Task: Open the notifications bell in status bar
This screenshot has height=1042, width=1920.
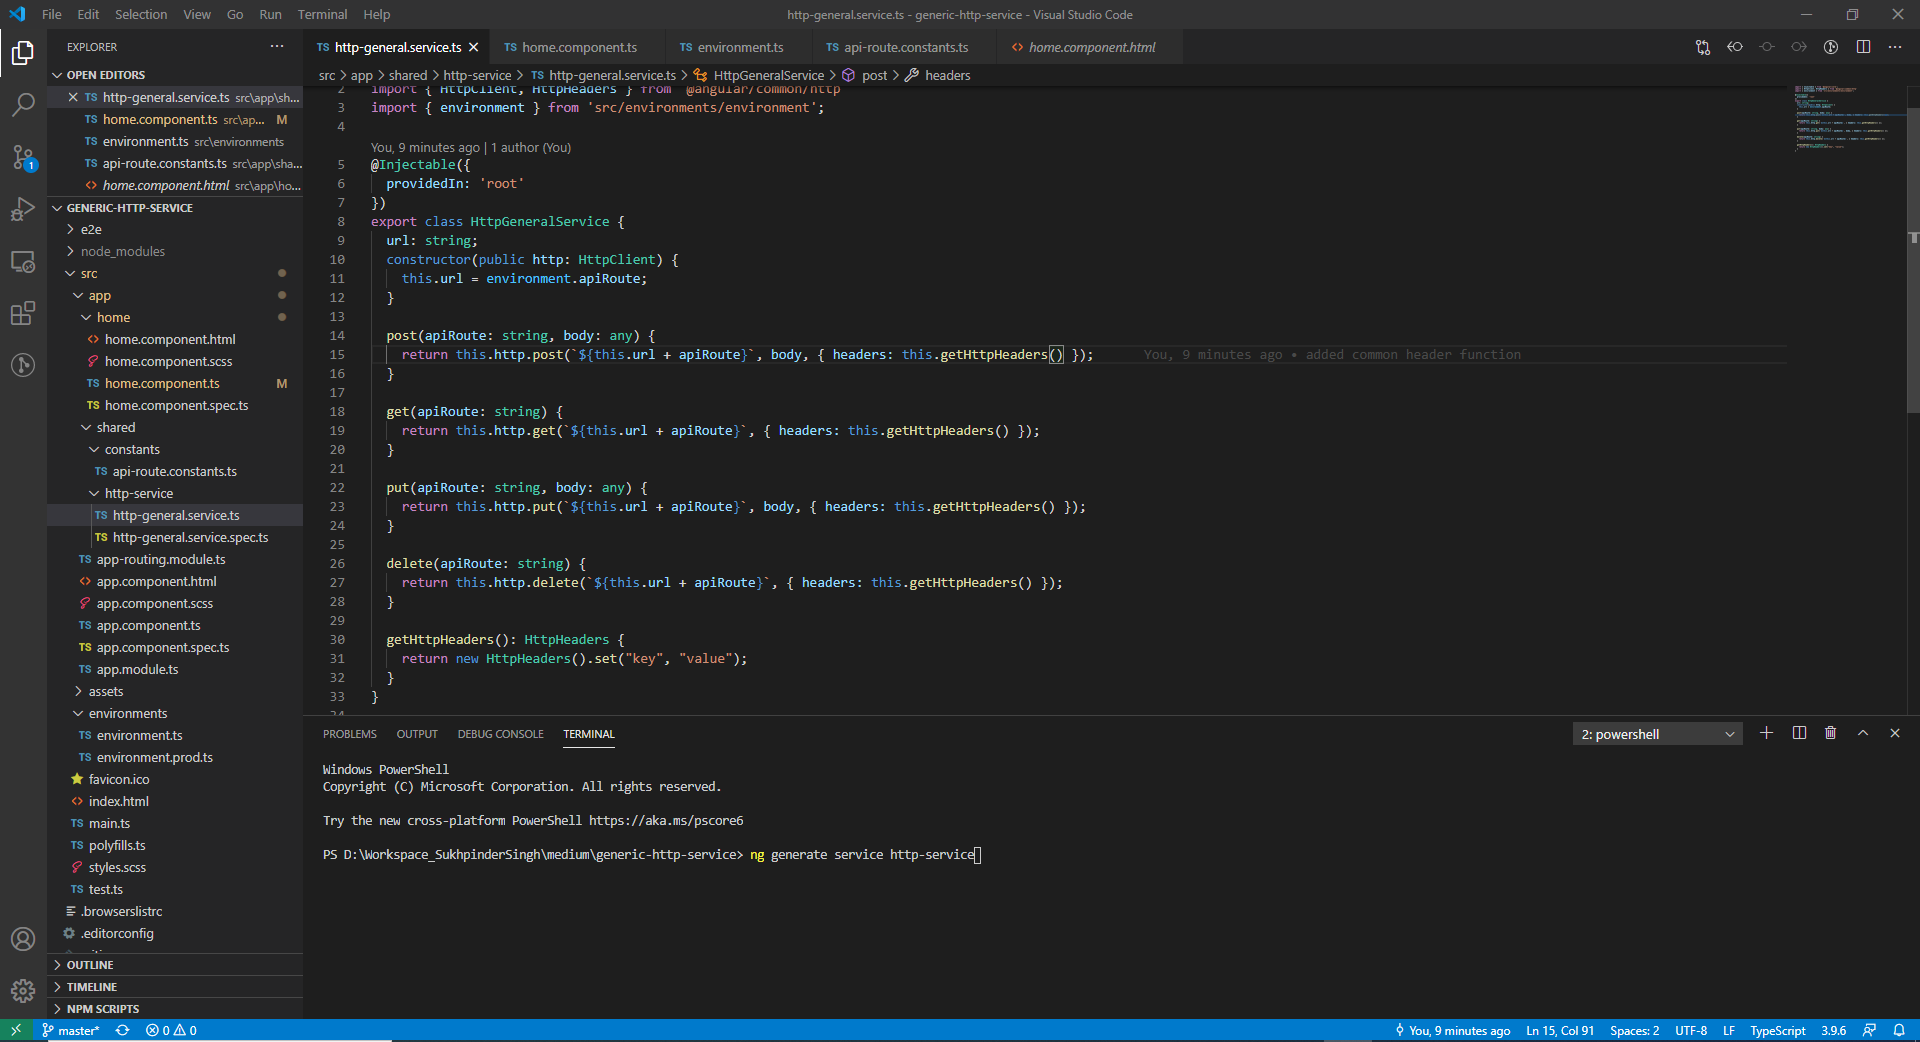Action: [1899, 1030]
